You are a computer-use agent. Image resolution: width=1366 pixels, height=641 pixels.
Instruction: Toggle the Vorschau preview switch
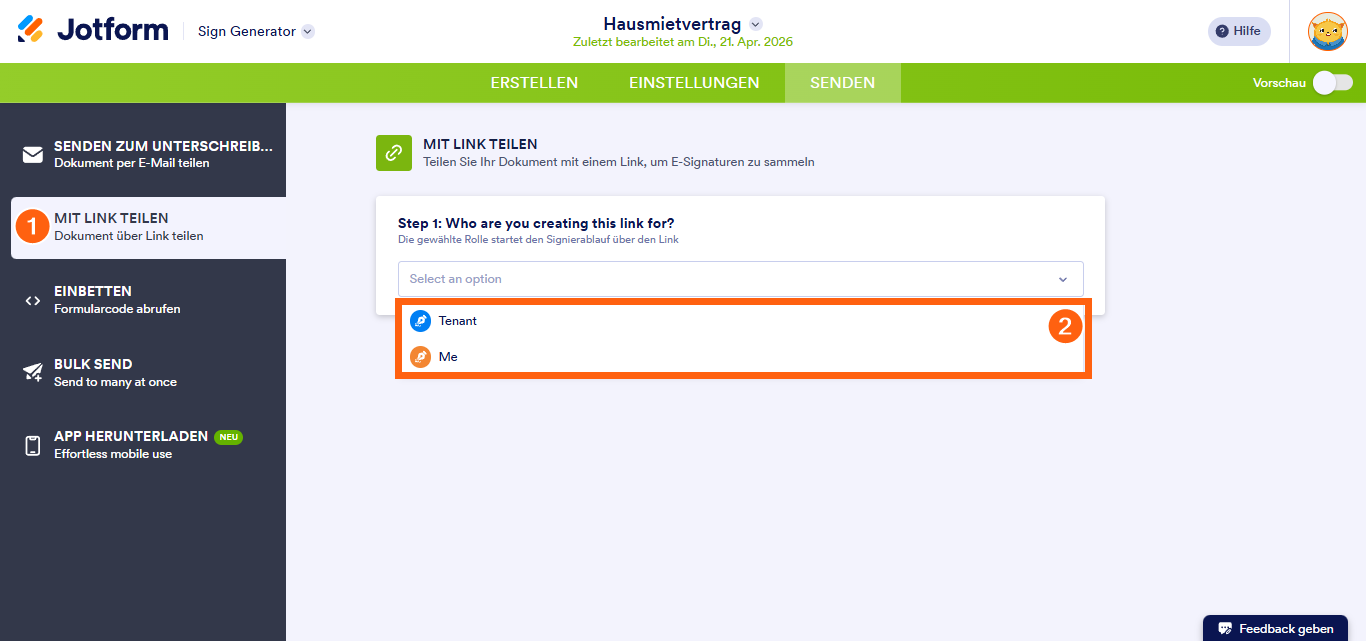pos(1332,83)
